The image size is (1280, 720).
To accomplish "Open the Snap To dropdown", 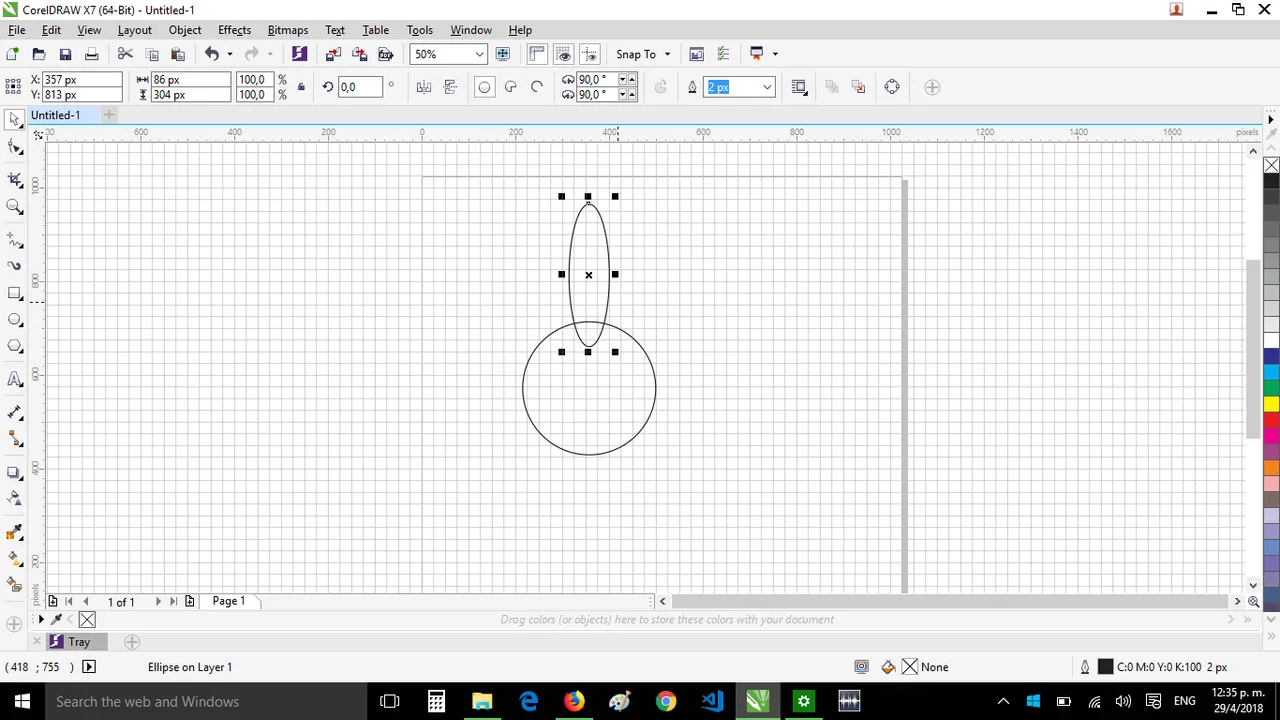I will pos(667,54).
